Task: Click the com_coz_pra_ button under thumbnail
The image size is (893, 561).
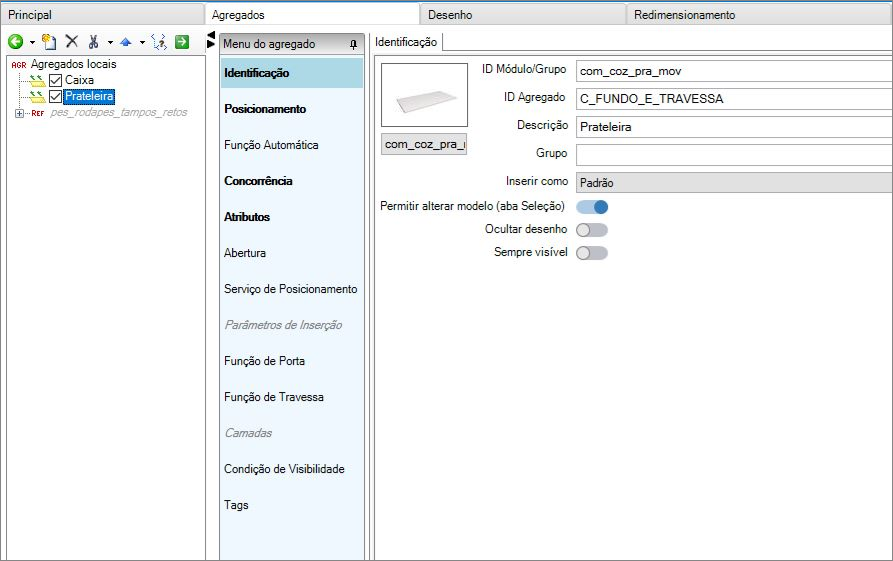Action: tap(424, 145)
